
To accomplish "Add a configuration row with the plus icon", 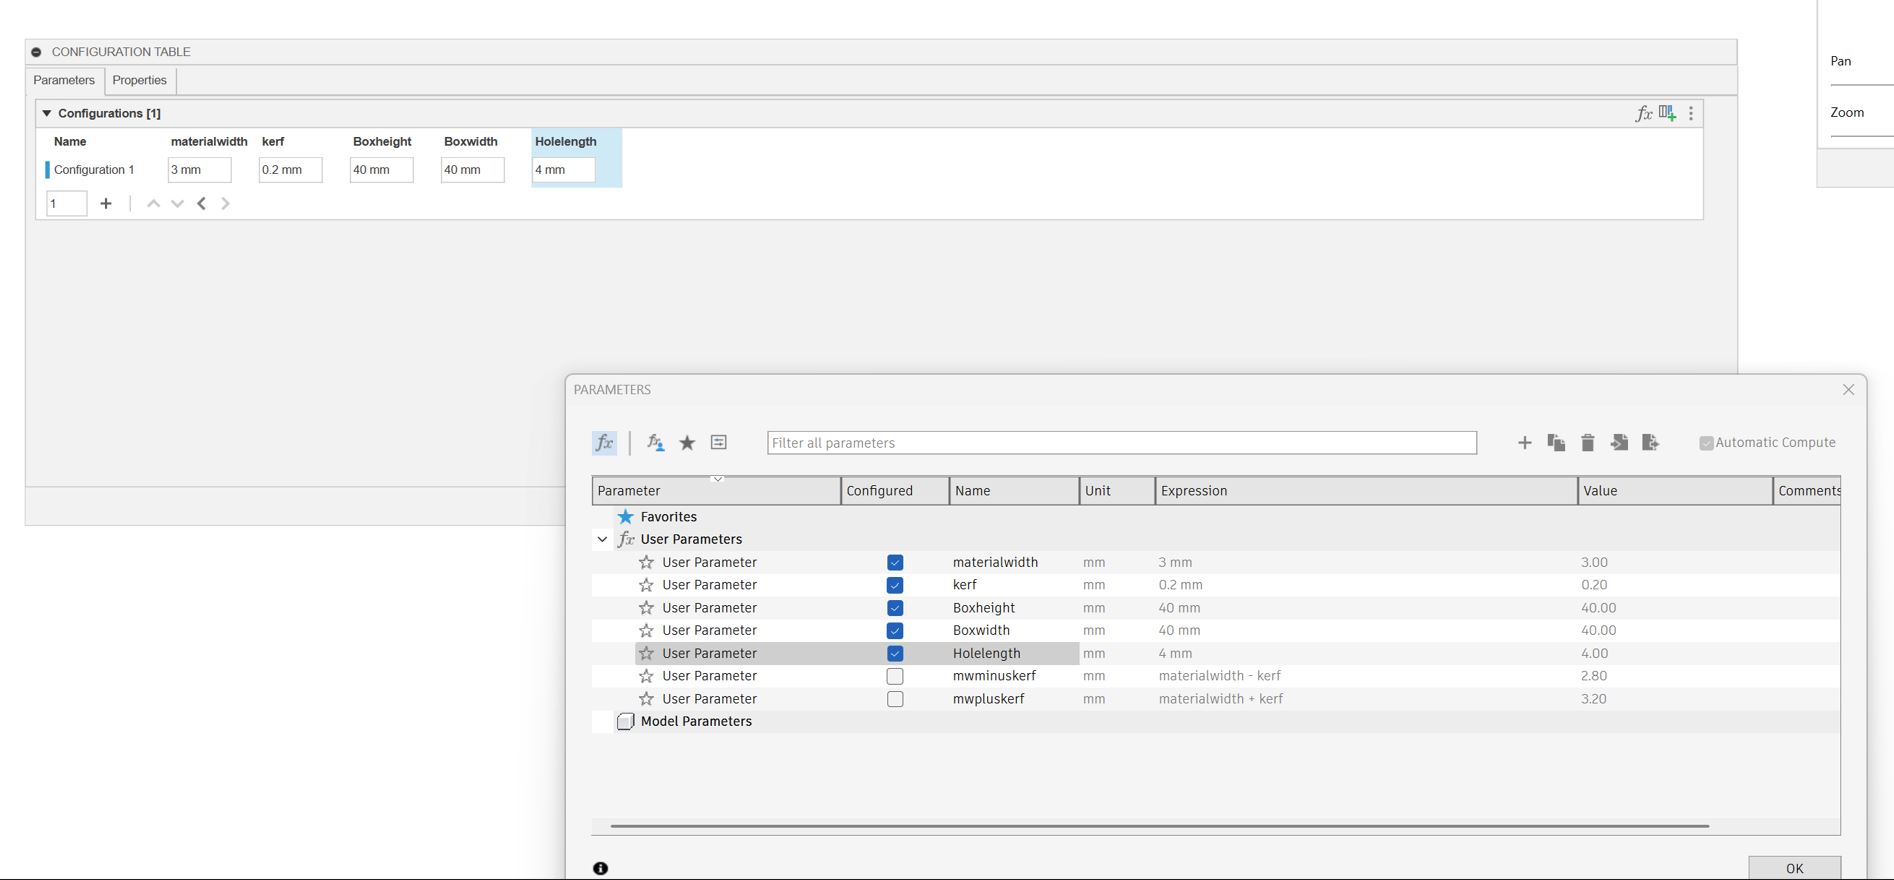I will pyautogui.click(x=106, y=203).
